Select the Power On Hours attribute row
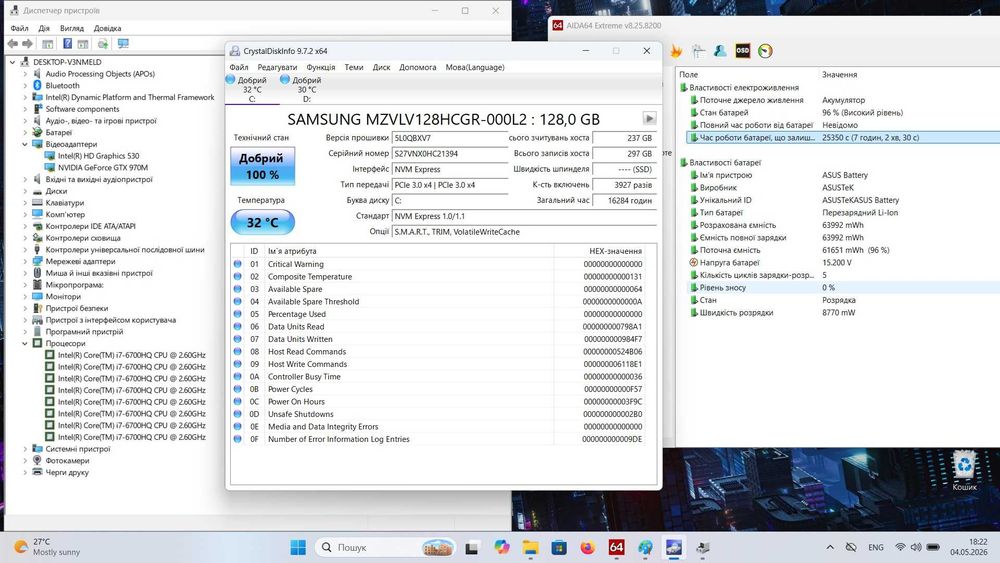Screen dimensions: 1000x563 pos(439,402)
